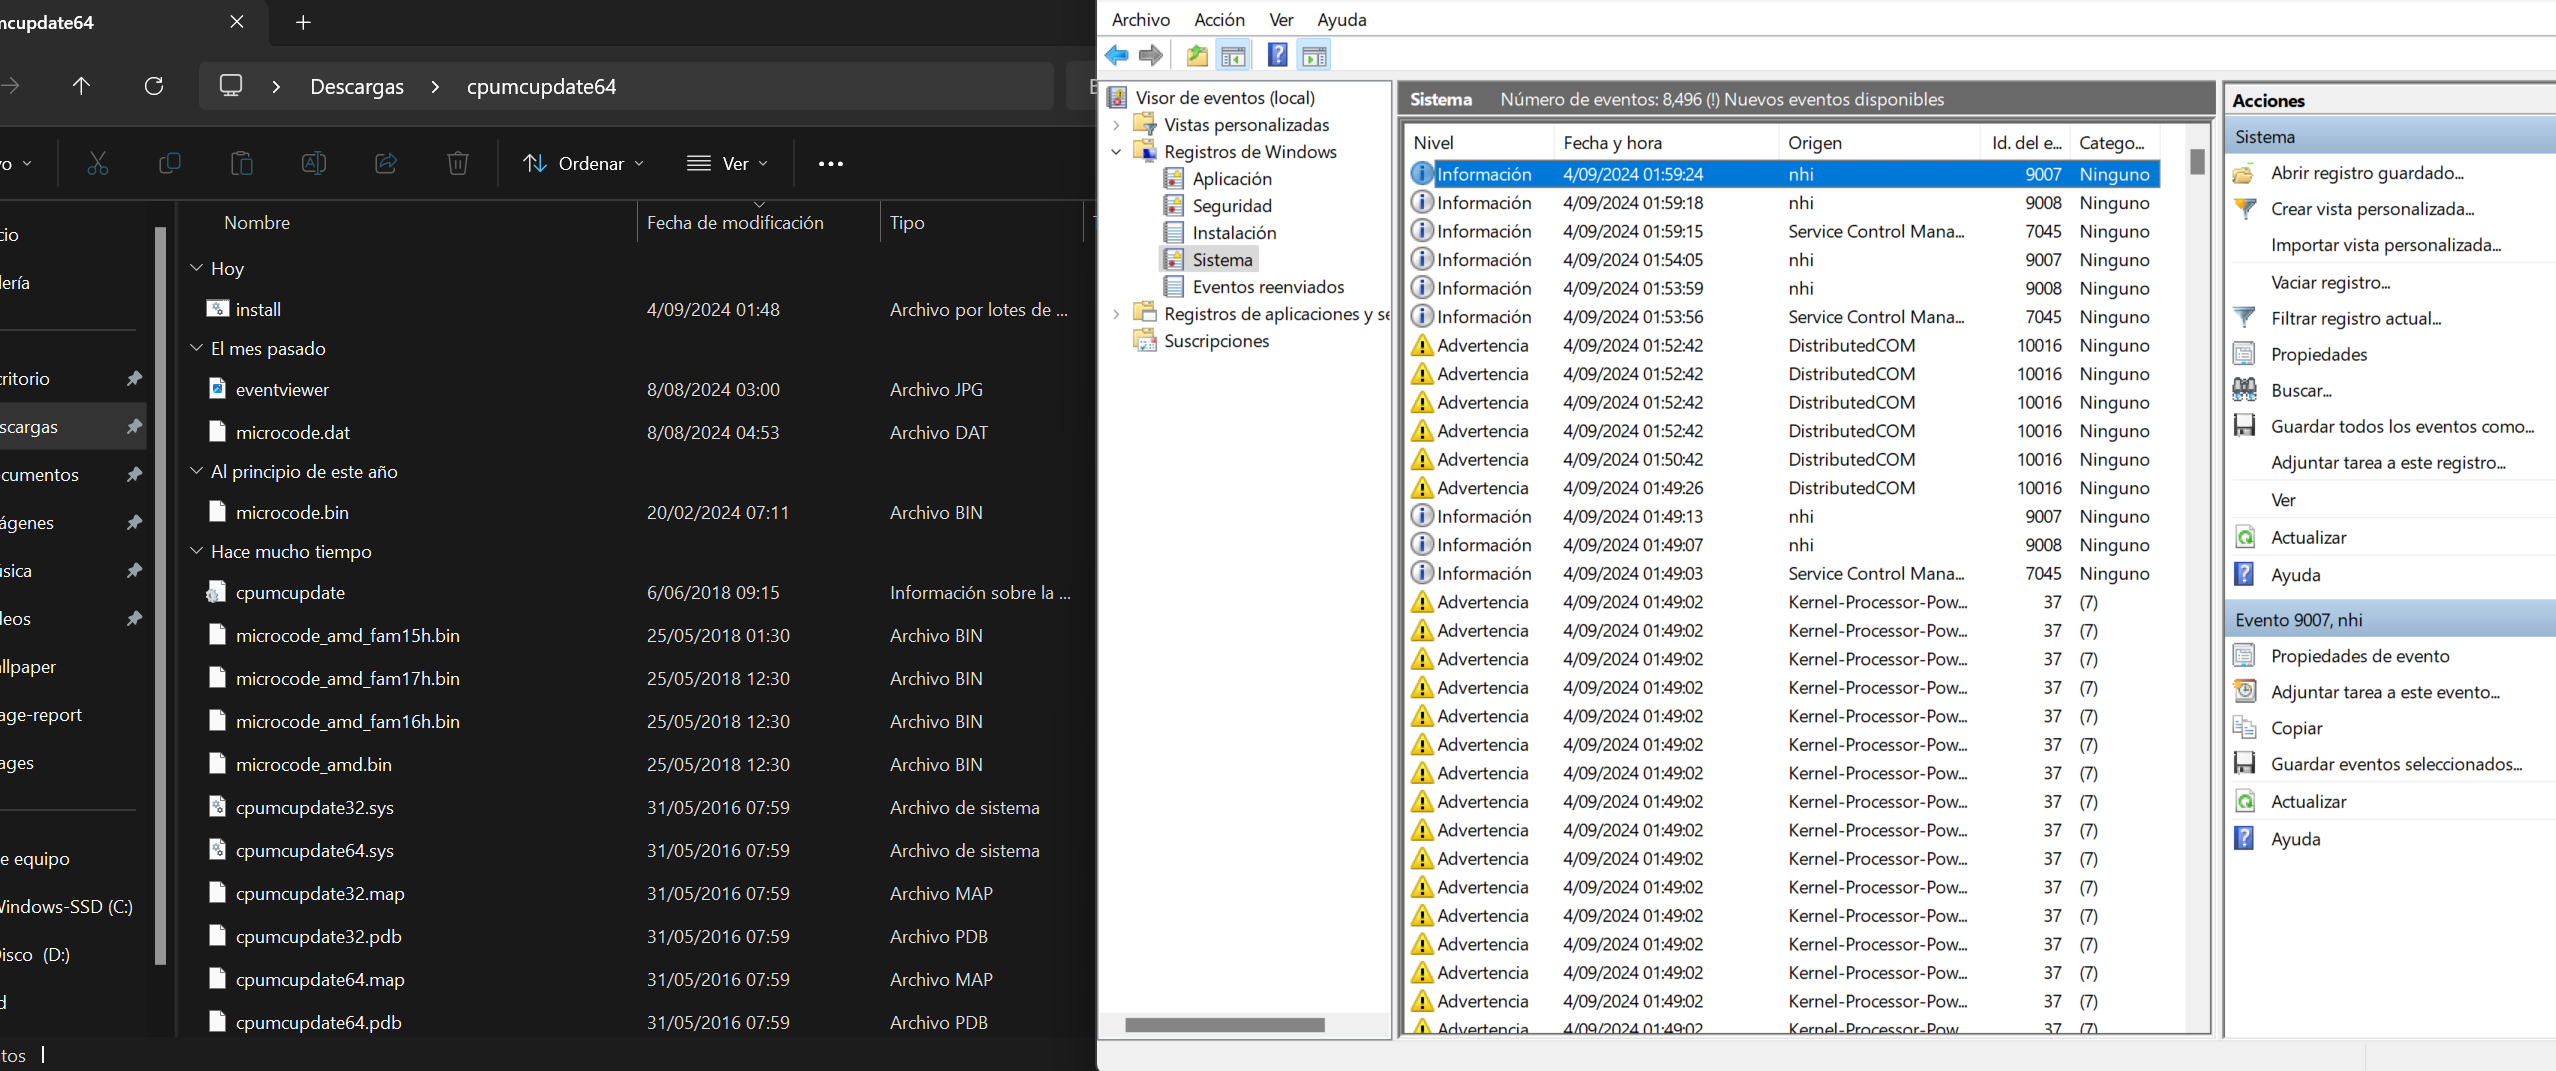Click Adjuntar tarea a este evento
Viewport: 2556px width, 1071px height.
point(2385,692)
